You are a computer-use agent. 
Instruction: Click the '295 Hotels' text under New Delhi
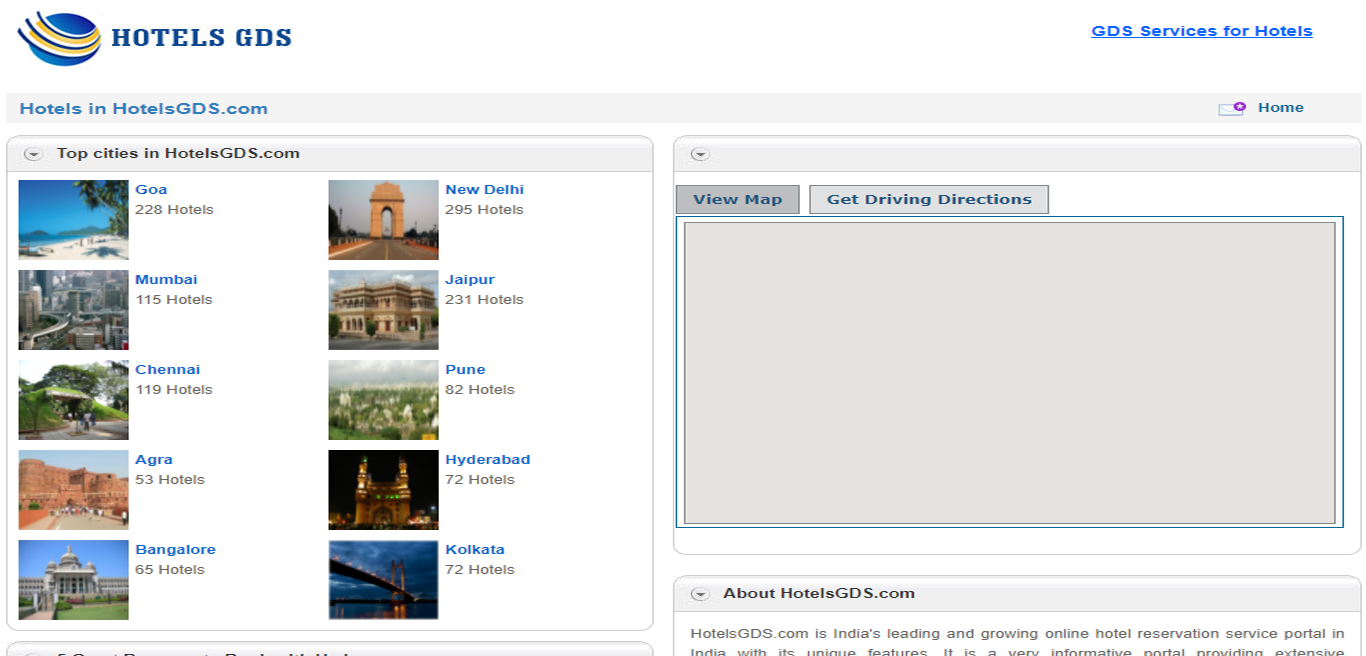click(484, 210)
